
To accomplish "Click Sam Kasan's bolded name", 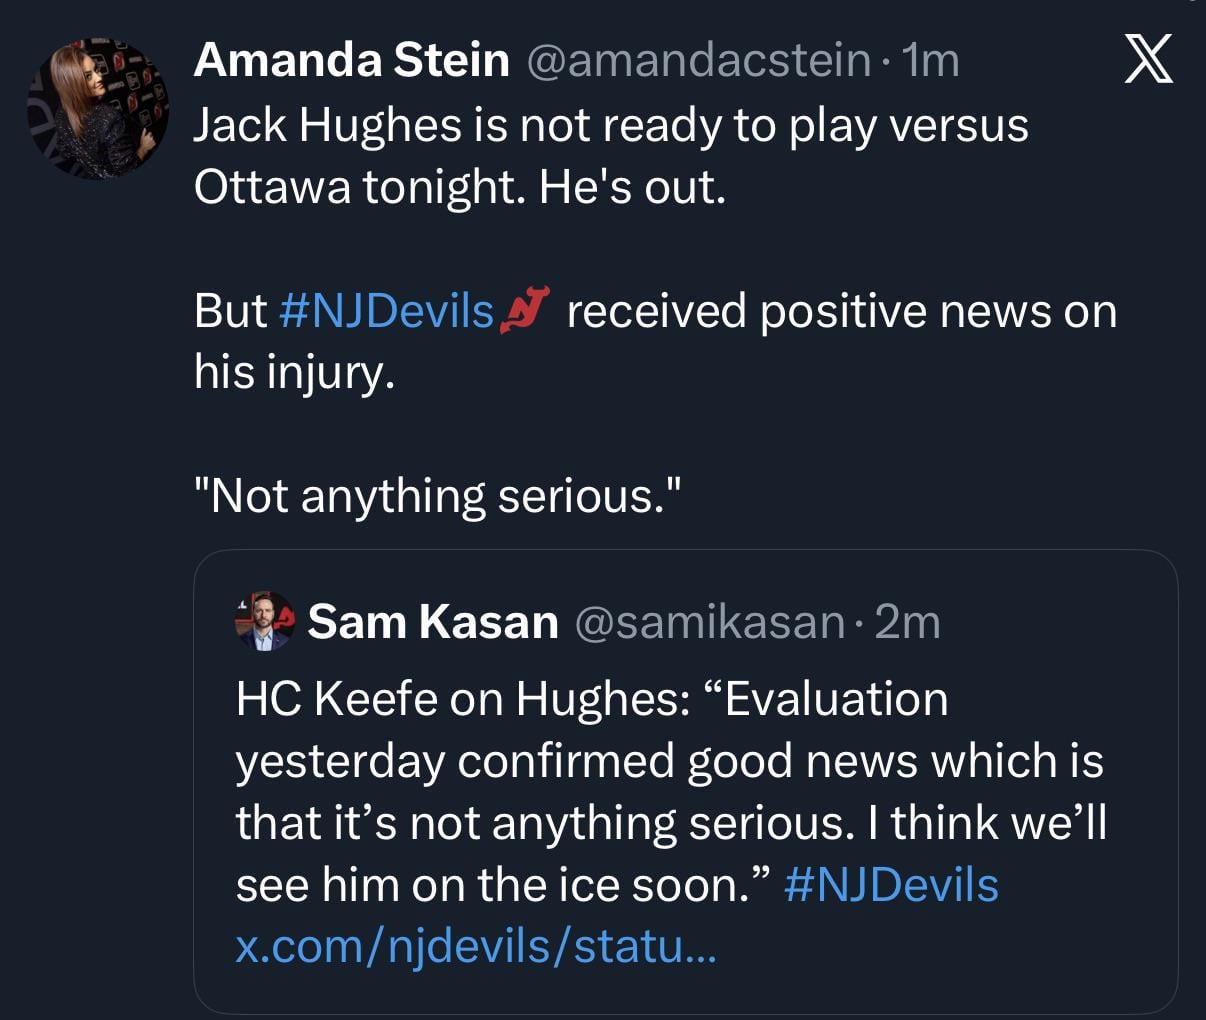I will pyautogui.click(x=434, y=620).
